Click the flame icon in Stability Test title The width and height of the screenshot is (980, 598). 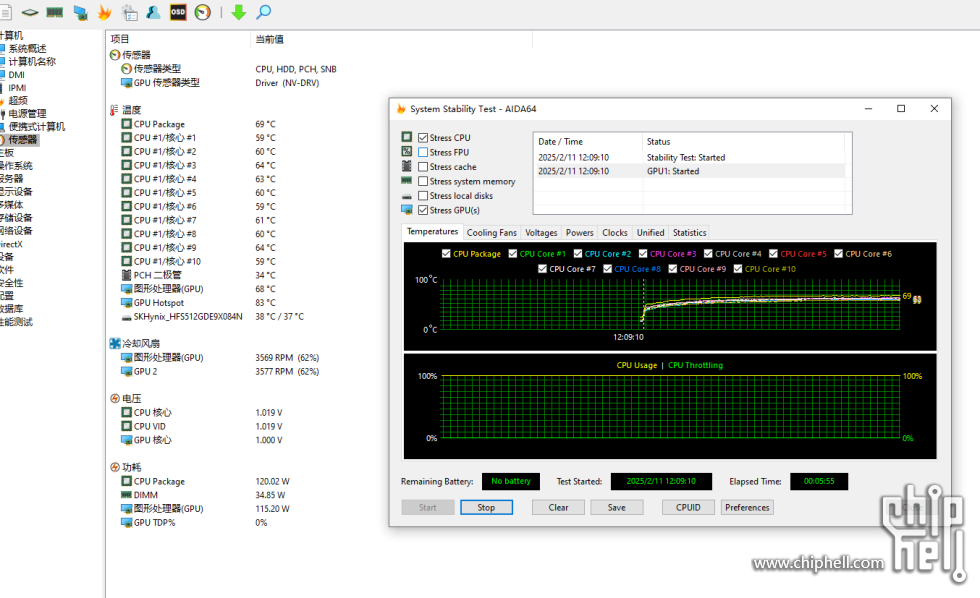click(401, 109)
